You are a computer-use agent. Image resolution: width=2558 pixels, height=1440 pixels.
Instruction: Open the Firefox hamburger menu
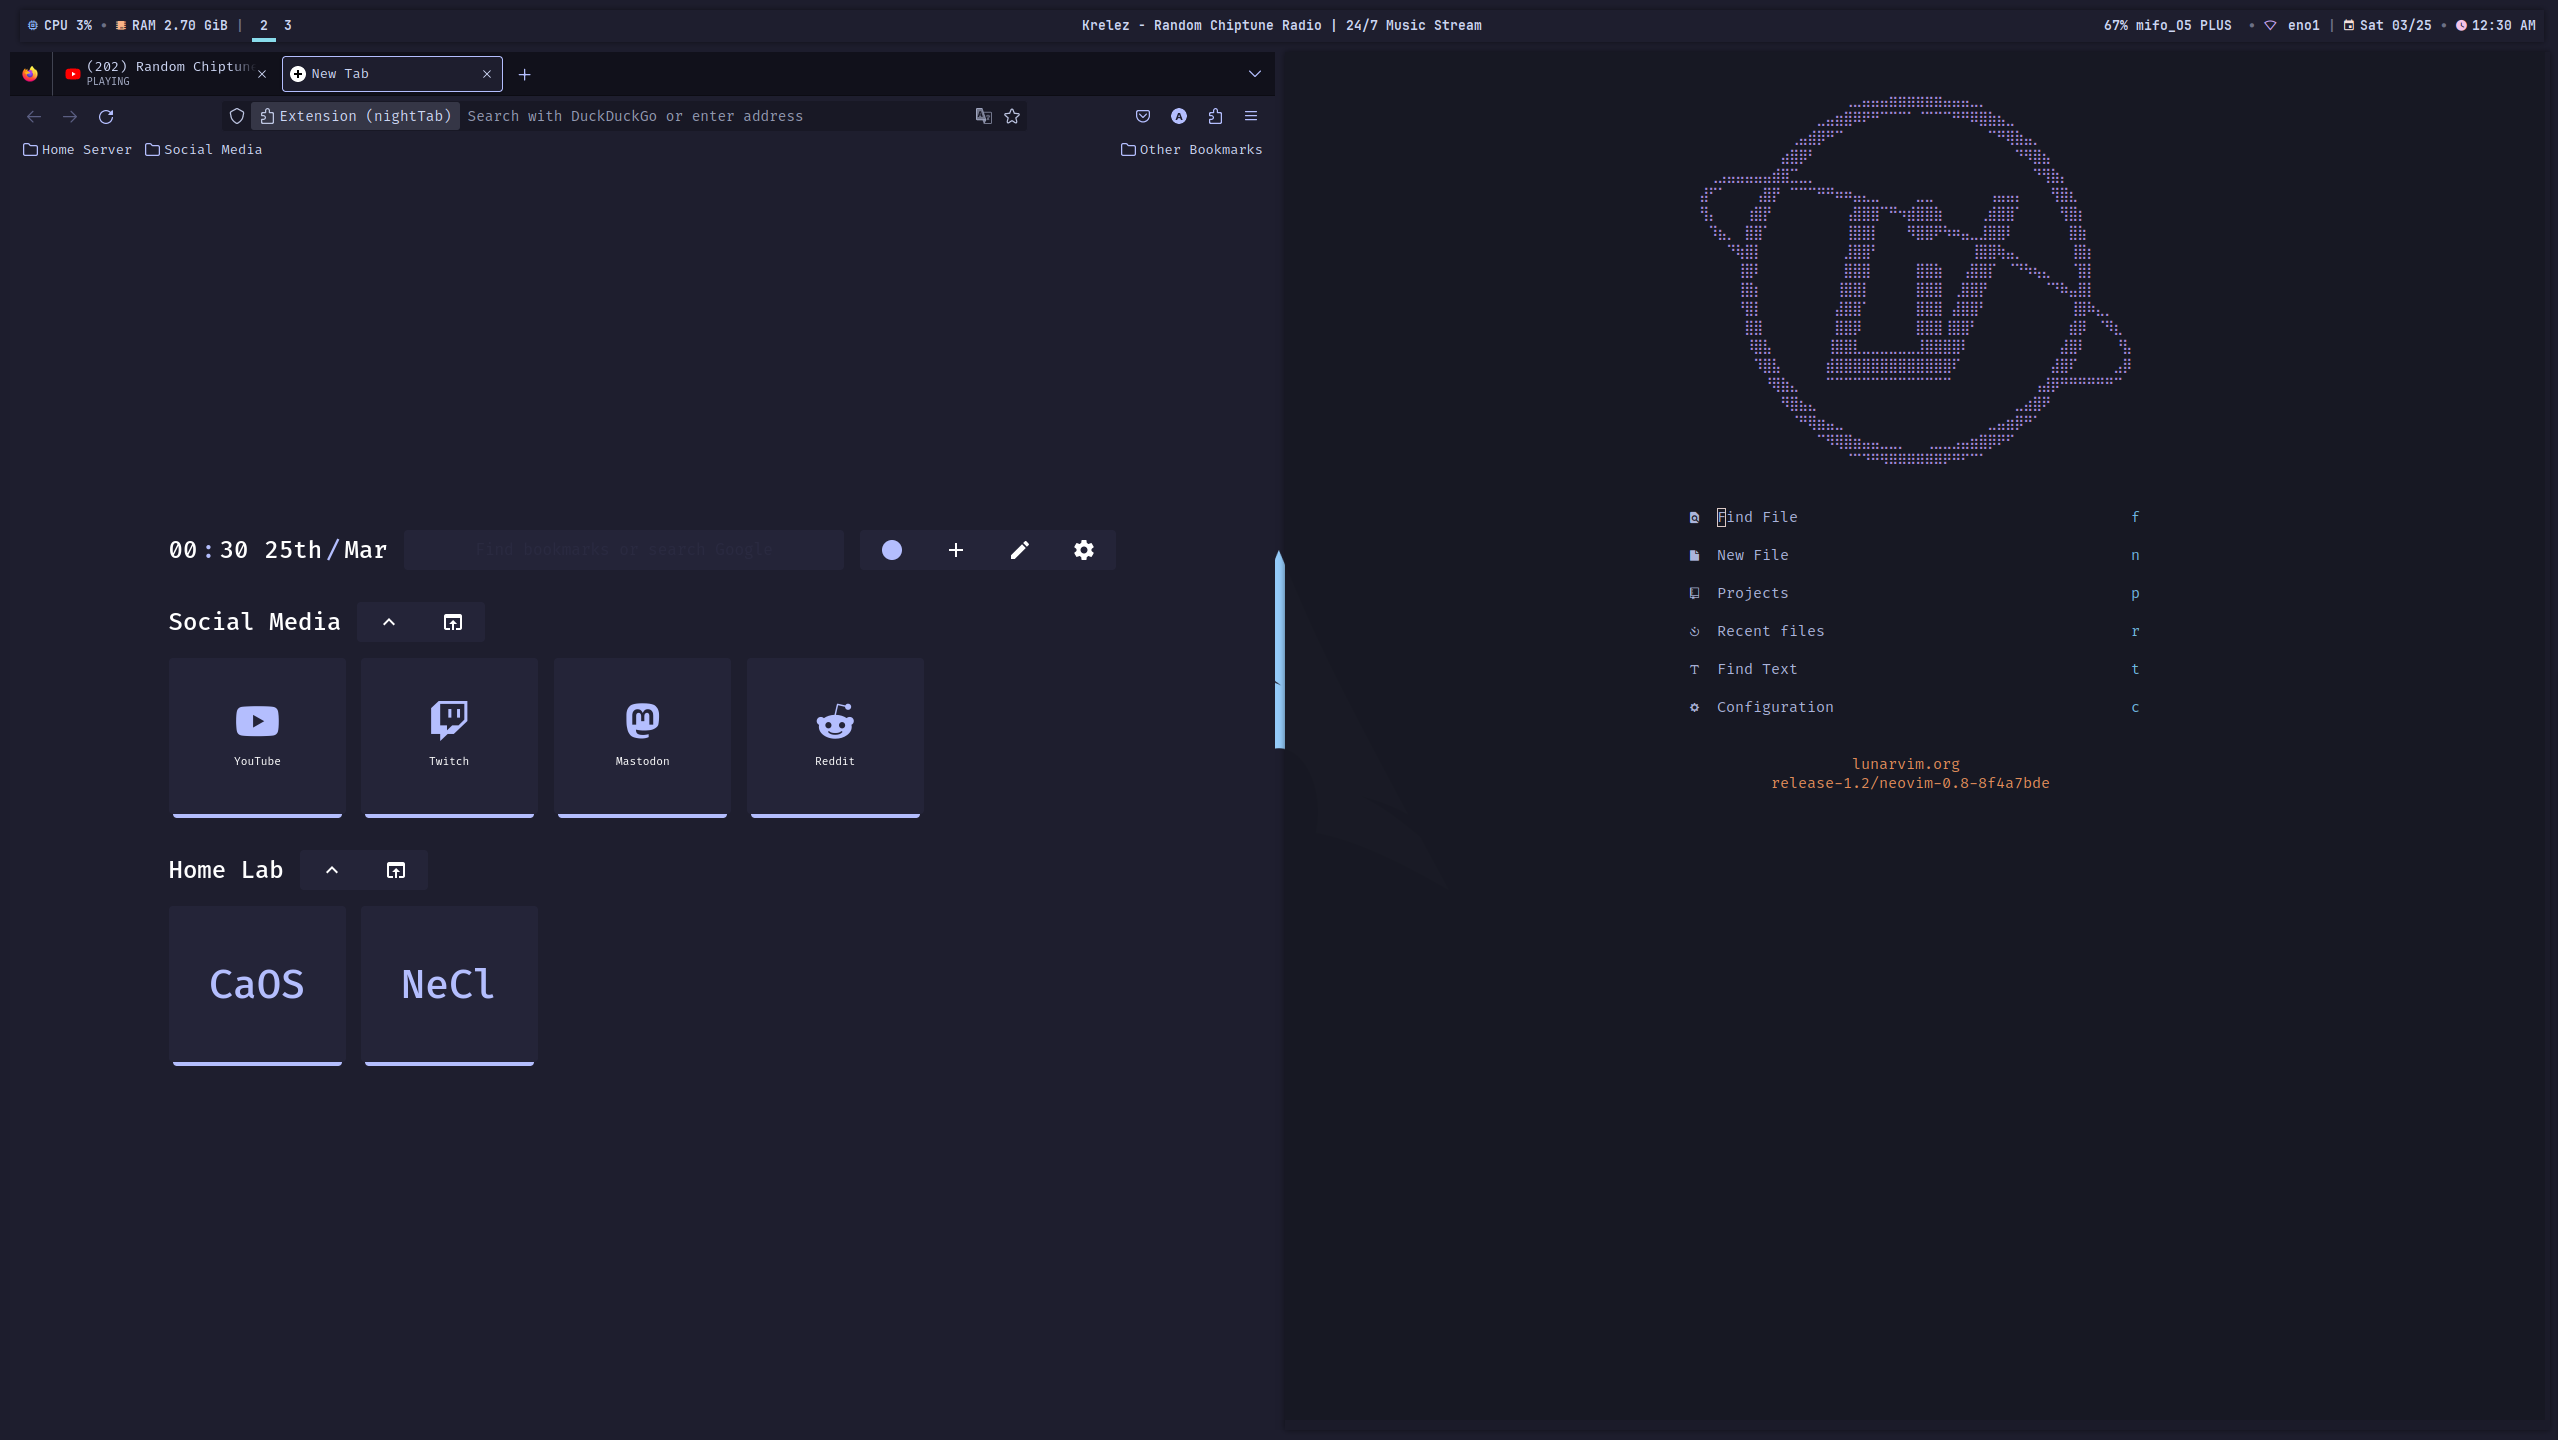point(1251,116)
